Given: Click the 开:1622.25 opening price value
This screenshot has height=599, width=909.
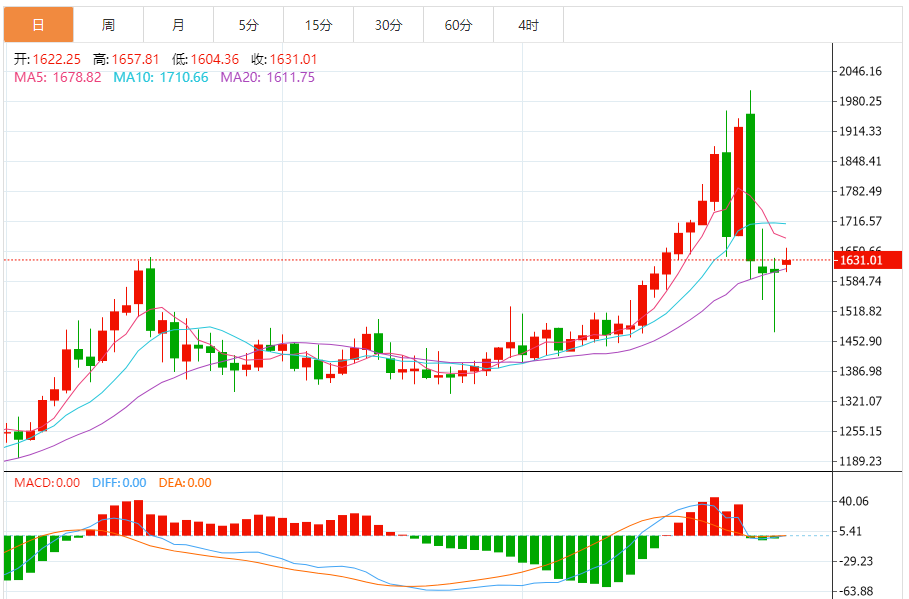Looking at the screenshot, I should tap(48, 60).
